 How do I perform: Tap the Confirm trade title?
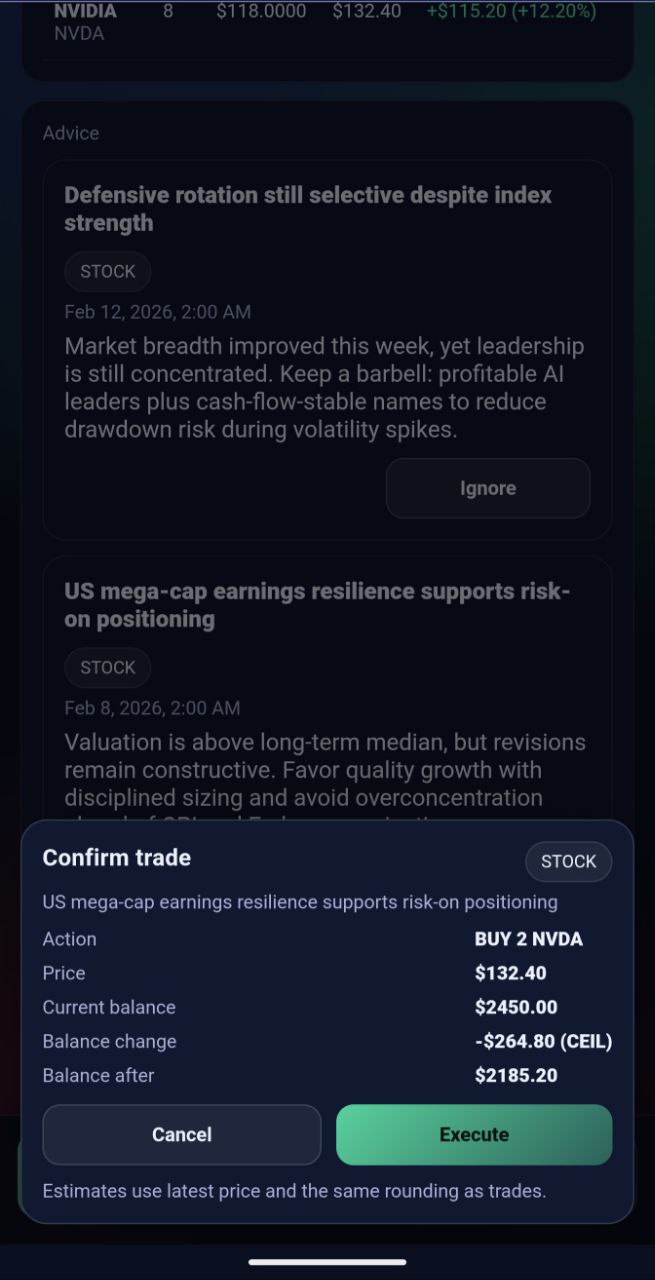coord(116,858)
